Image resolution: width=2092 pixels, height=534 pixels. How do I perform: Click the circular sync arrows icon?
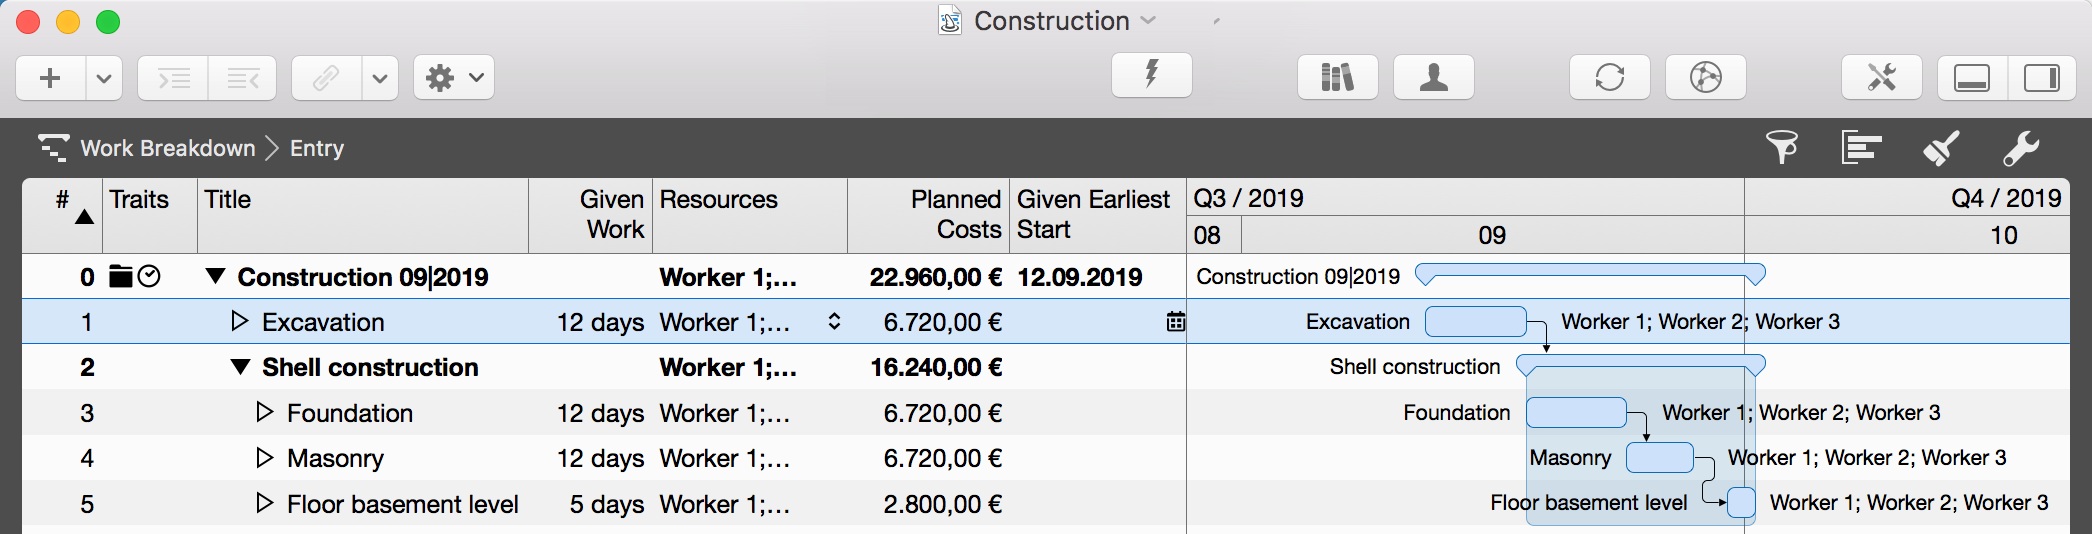[x=1609, y=77]
